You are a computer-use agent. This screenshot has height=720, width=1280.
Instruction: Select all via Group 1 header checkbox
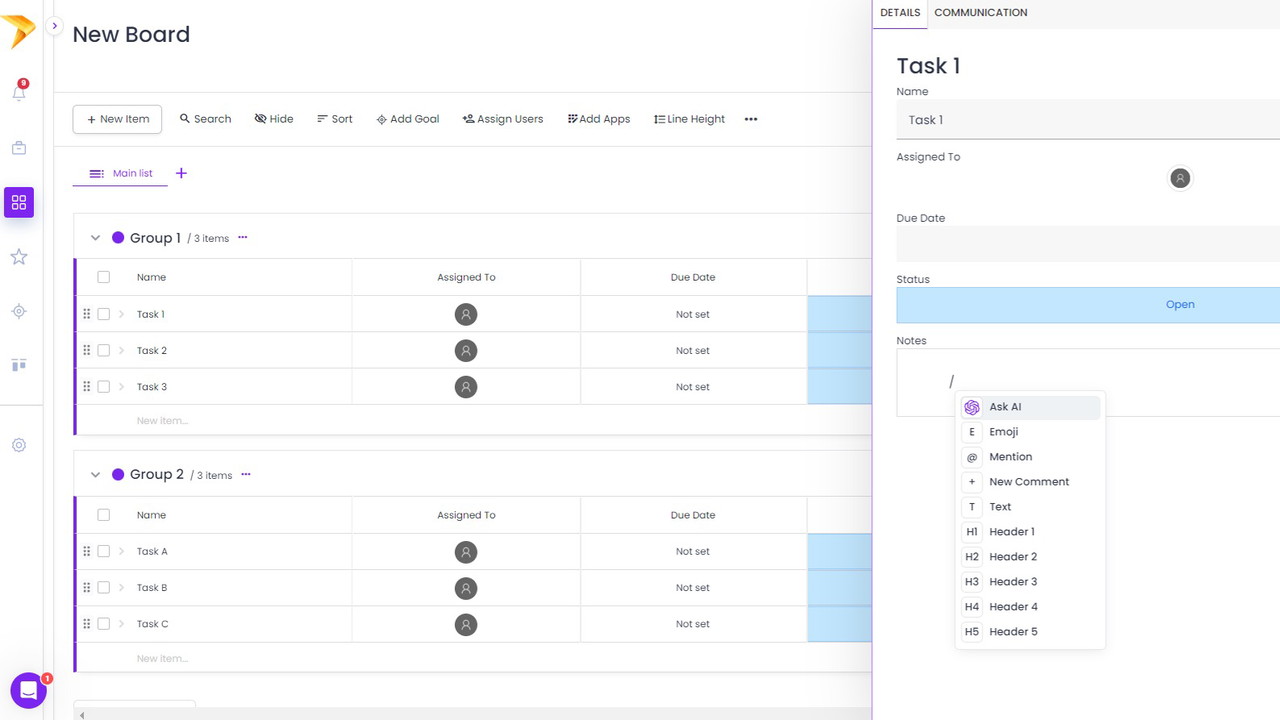pos(104,277)
